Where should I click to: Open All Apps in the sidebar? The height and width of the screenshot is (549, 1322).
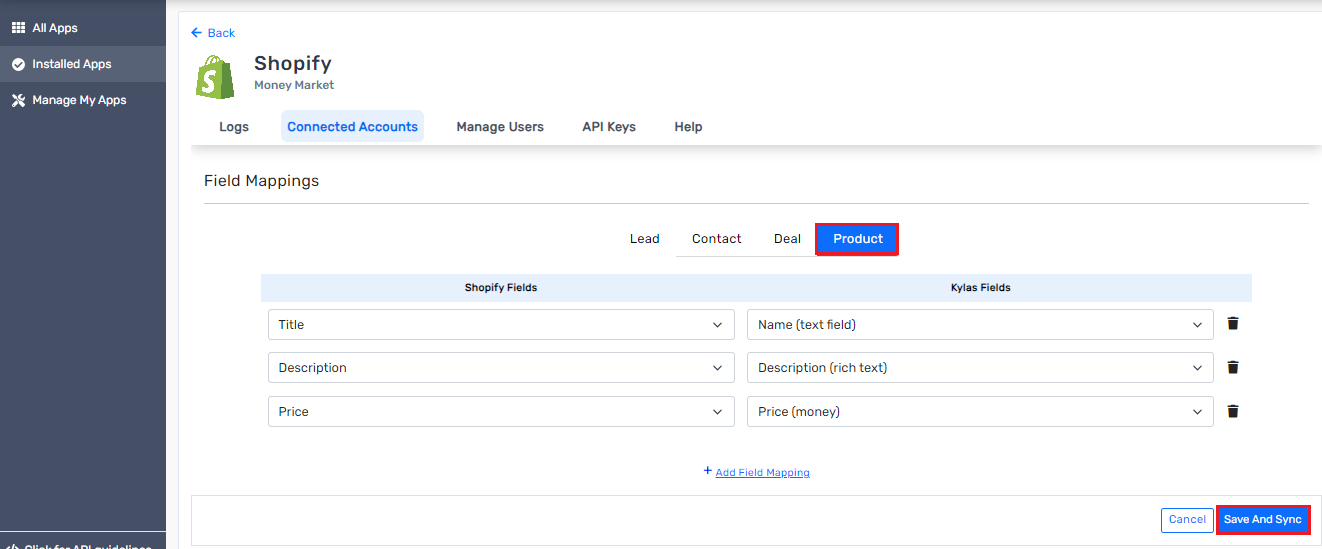(55, 28)
